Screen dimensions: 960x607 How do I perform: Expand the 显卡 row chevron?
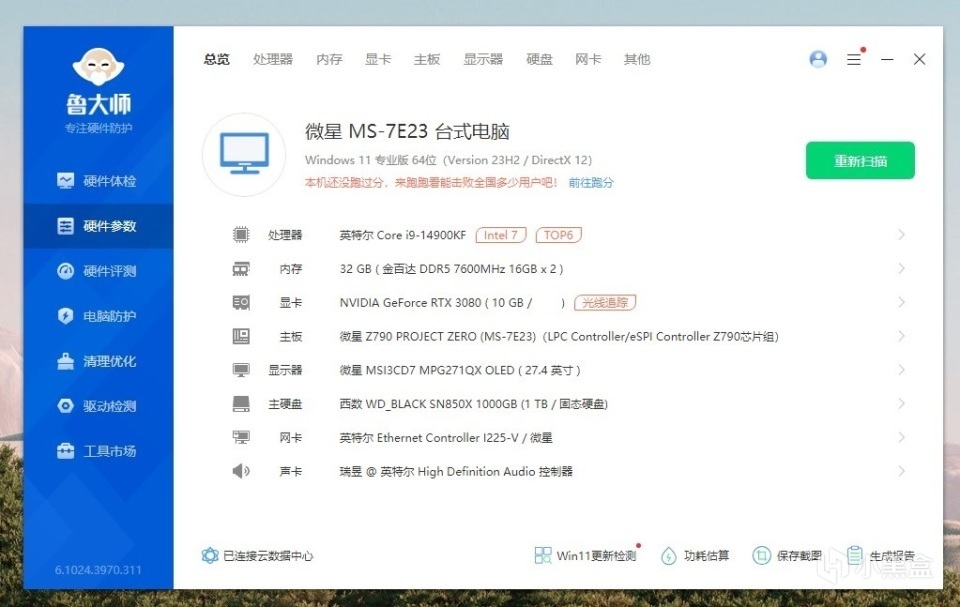click(x=901, y=302)
